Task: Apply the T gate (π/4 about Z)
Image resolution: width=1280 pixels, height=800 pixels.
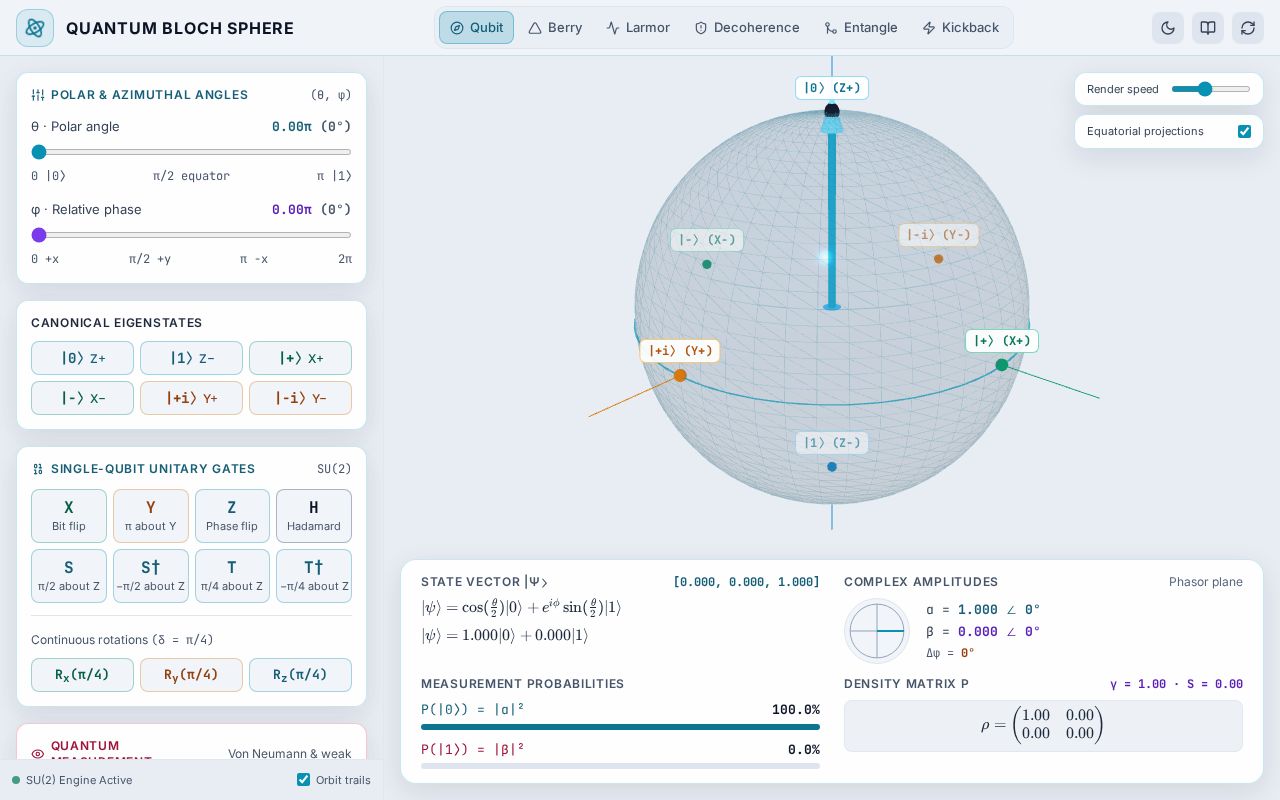Action: (x=232, y=576)
